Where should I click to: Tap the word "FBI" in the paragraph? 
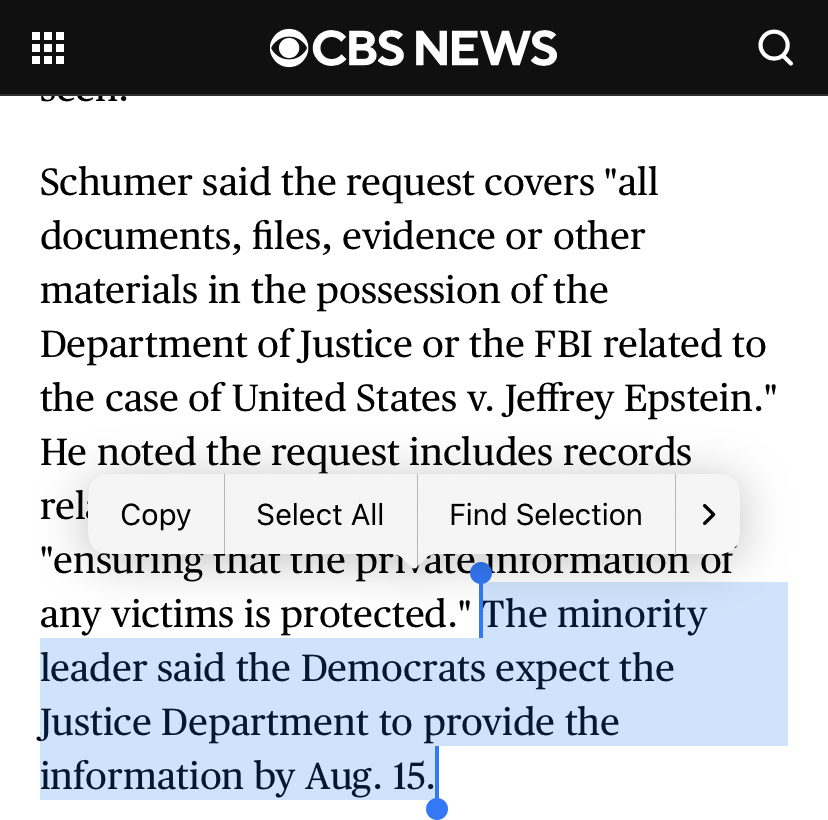(x=563, y=344)
